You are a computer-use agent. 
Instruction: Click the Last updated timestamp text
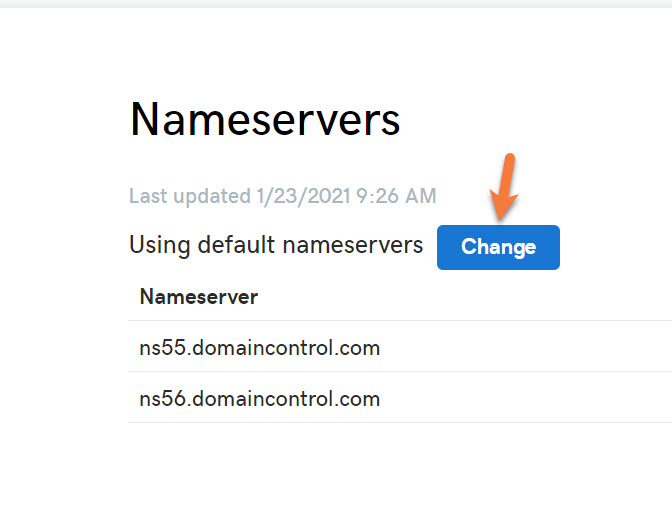point(282,196)
